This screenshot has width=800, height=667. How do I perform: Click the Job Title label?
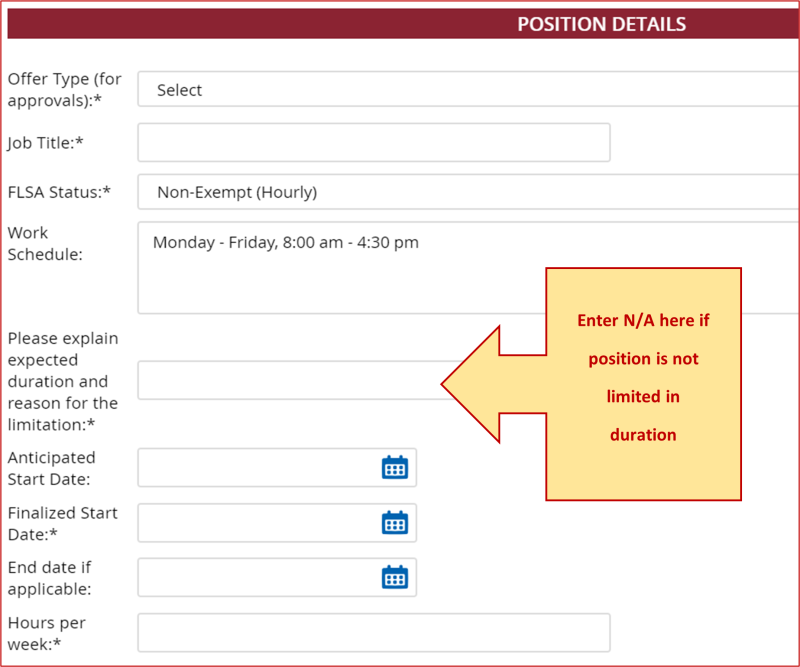[45, 143]
